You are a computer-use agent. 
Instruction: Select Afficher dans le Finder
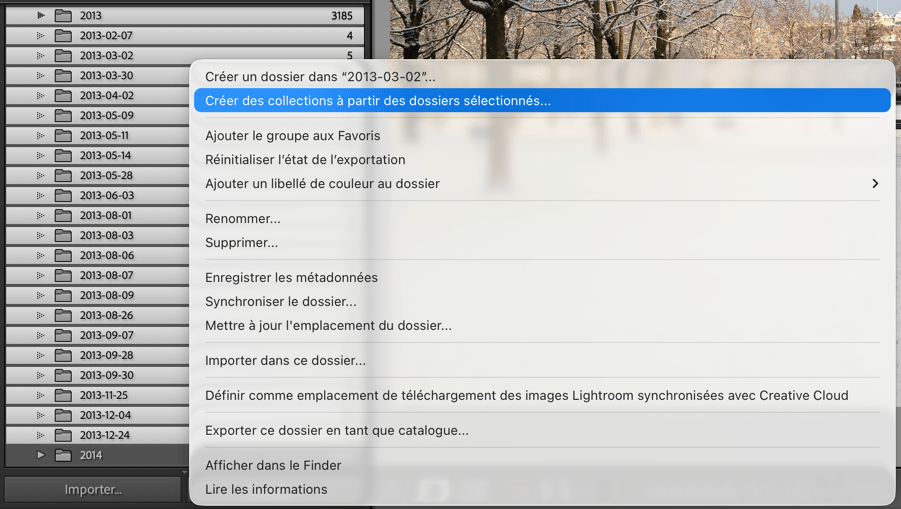273,466
